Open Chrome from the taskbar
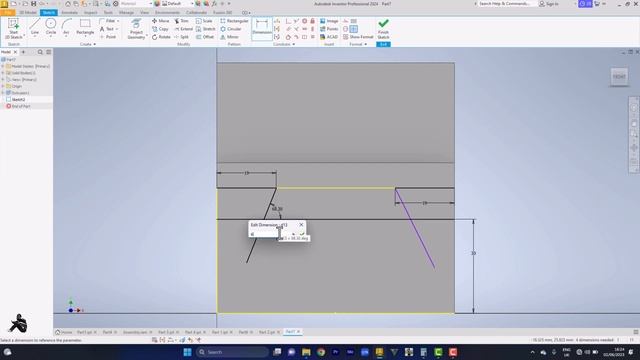Viewport: 640px width, 360px height. tap(321, 352)
